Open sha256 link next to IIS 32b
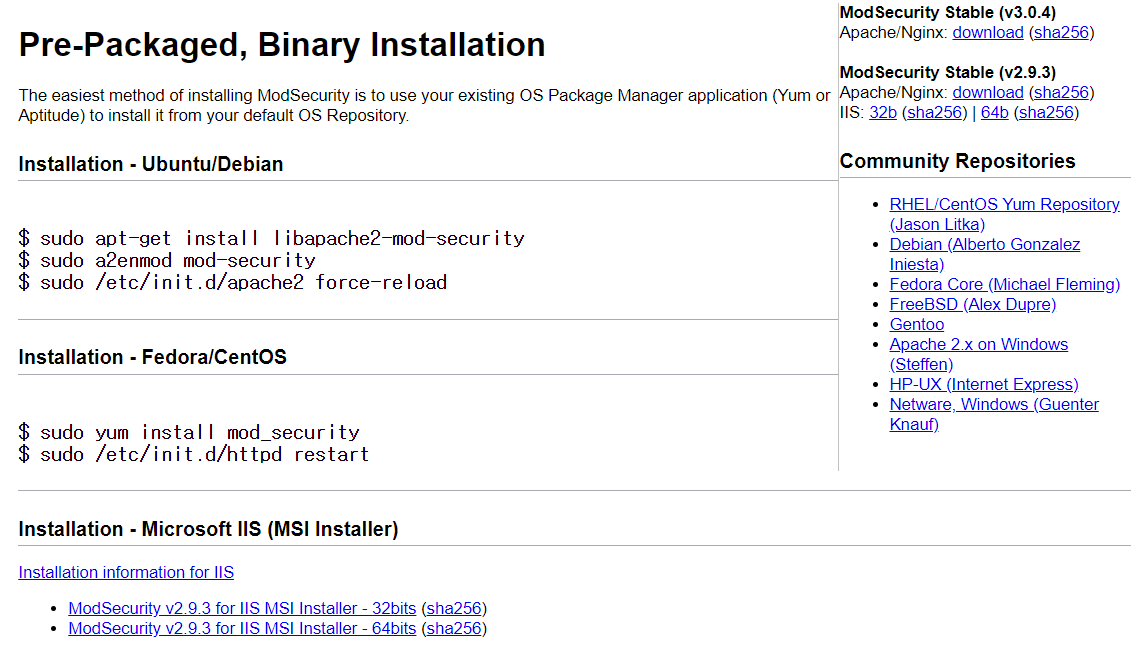Viewport: 1136px width, 654px height. pyautogui.click(x=935, y=113)
